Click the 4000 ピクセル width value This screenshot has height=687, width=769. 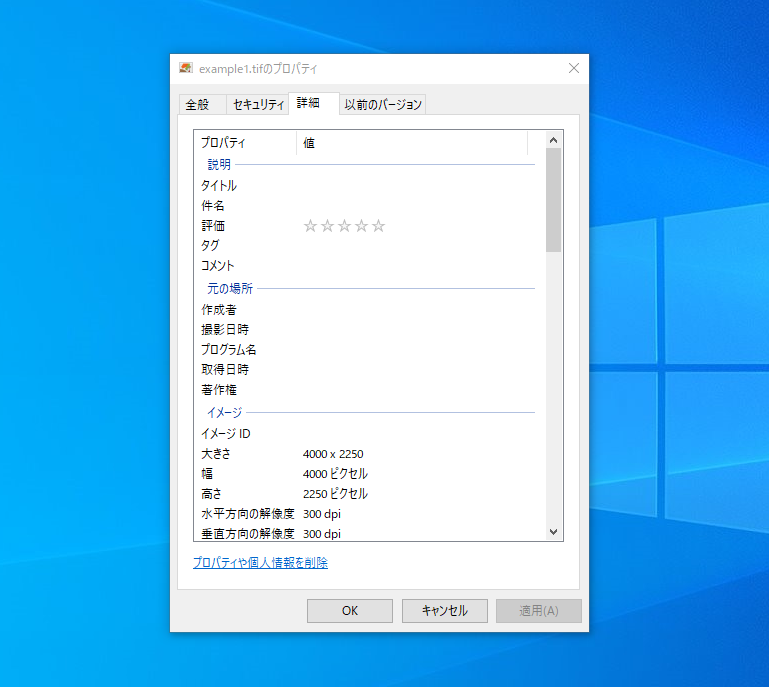pyautogui.click(x=335, y=474)
